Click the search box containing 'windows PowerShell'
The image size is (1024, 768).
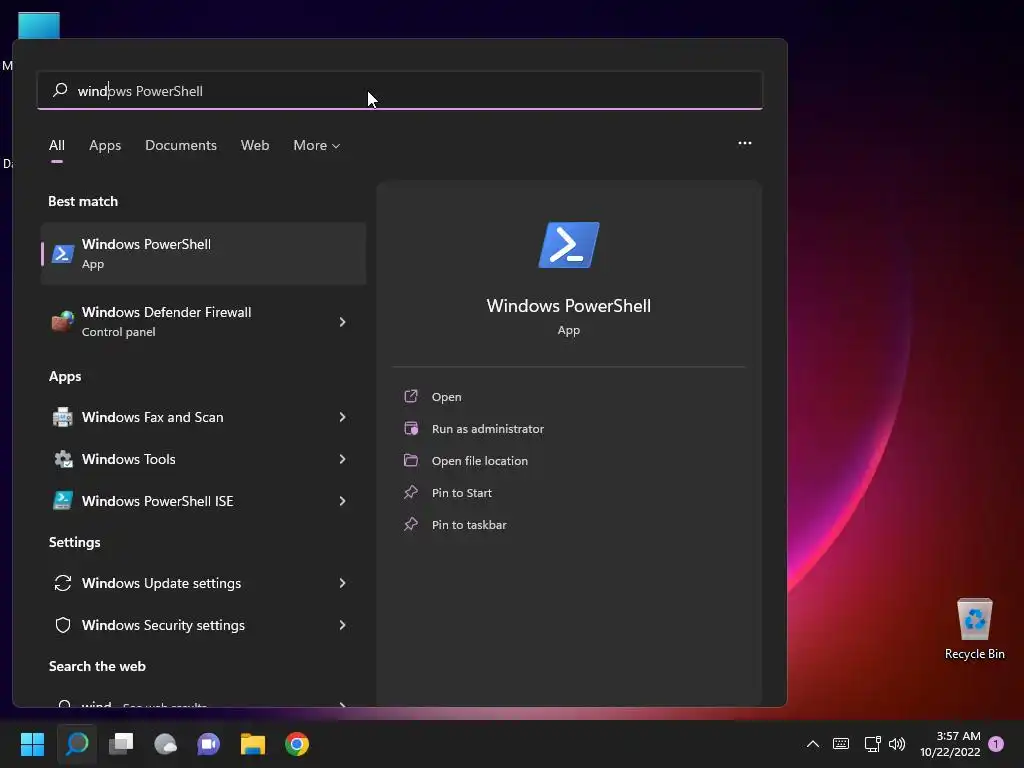point(400,91)
